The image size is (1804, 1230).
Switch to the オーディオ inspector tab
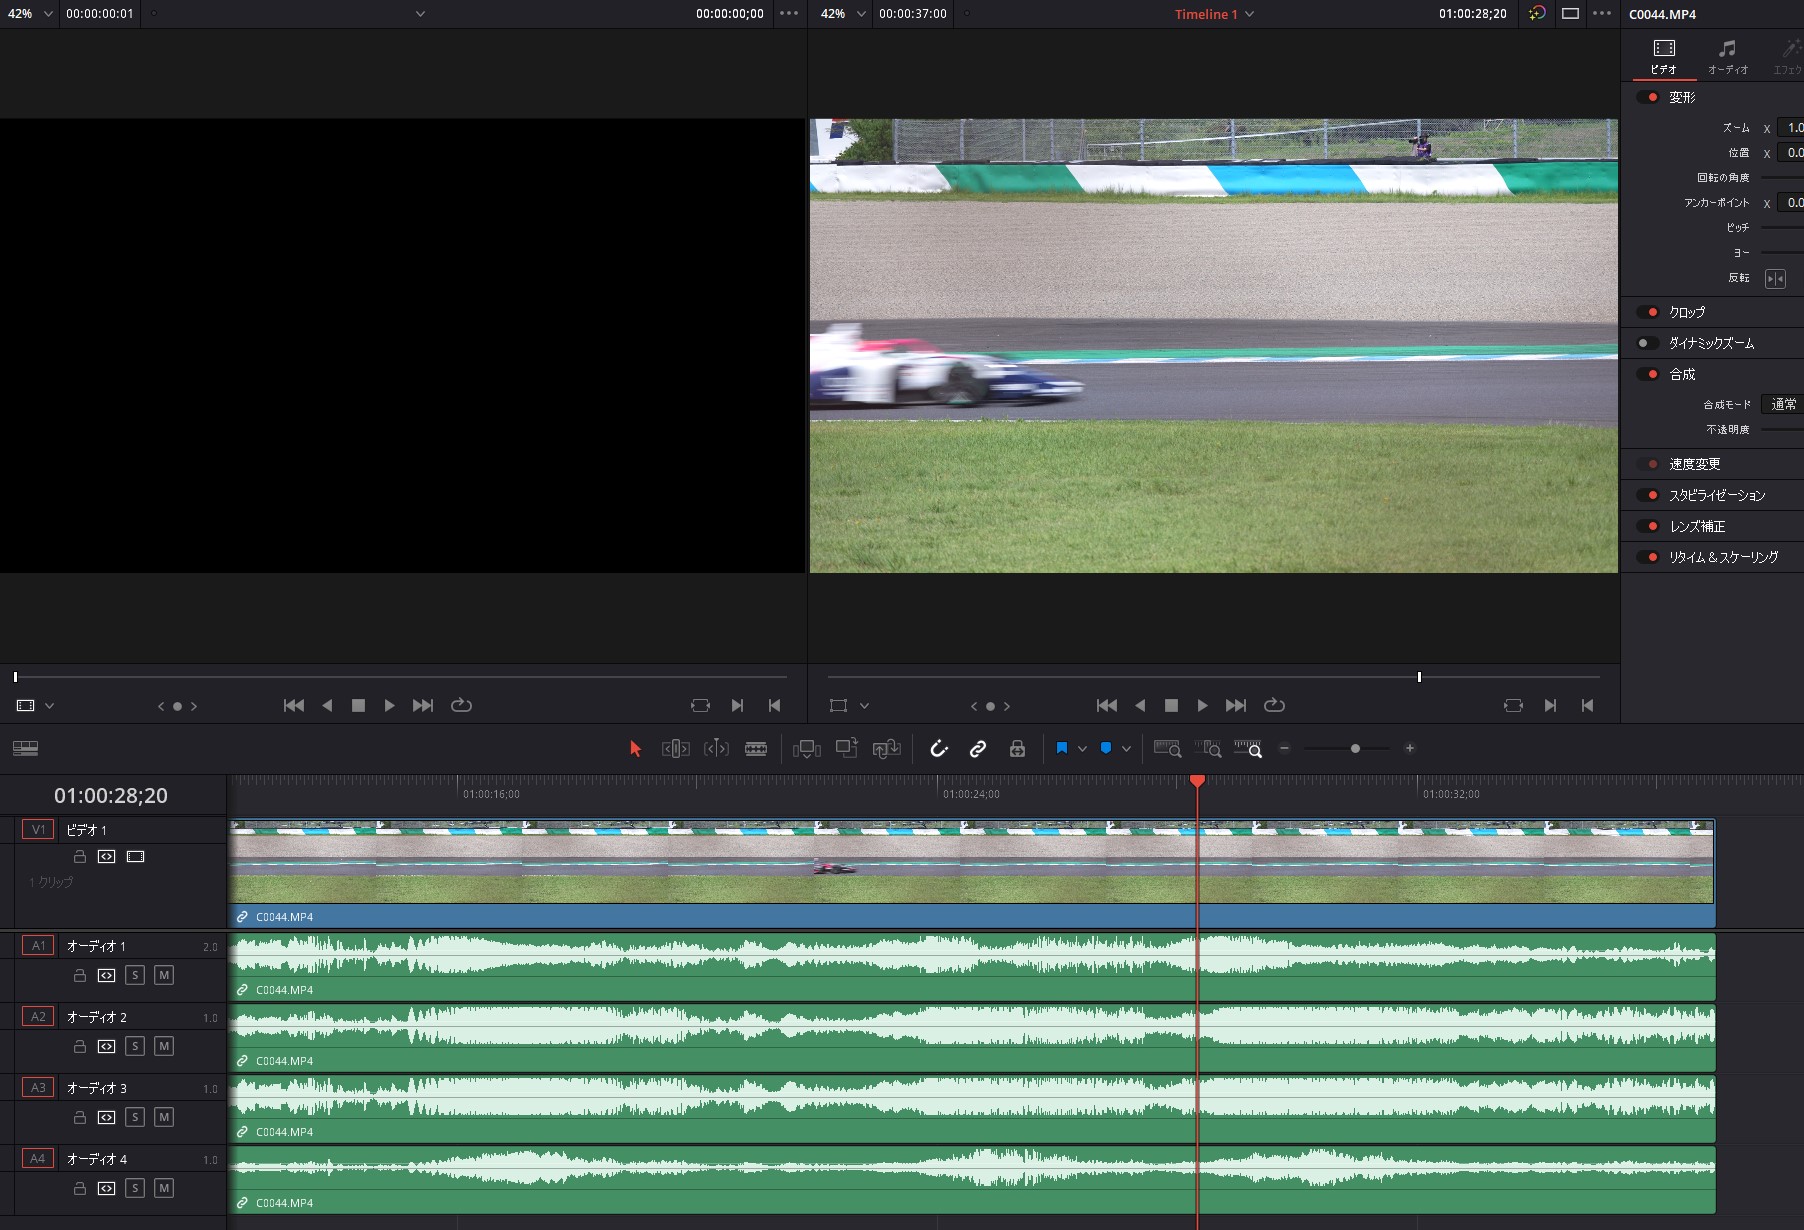1727,57
